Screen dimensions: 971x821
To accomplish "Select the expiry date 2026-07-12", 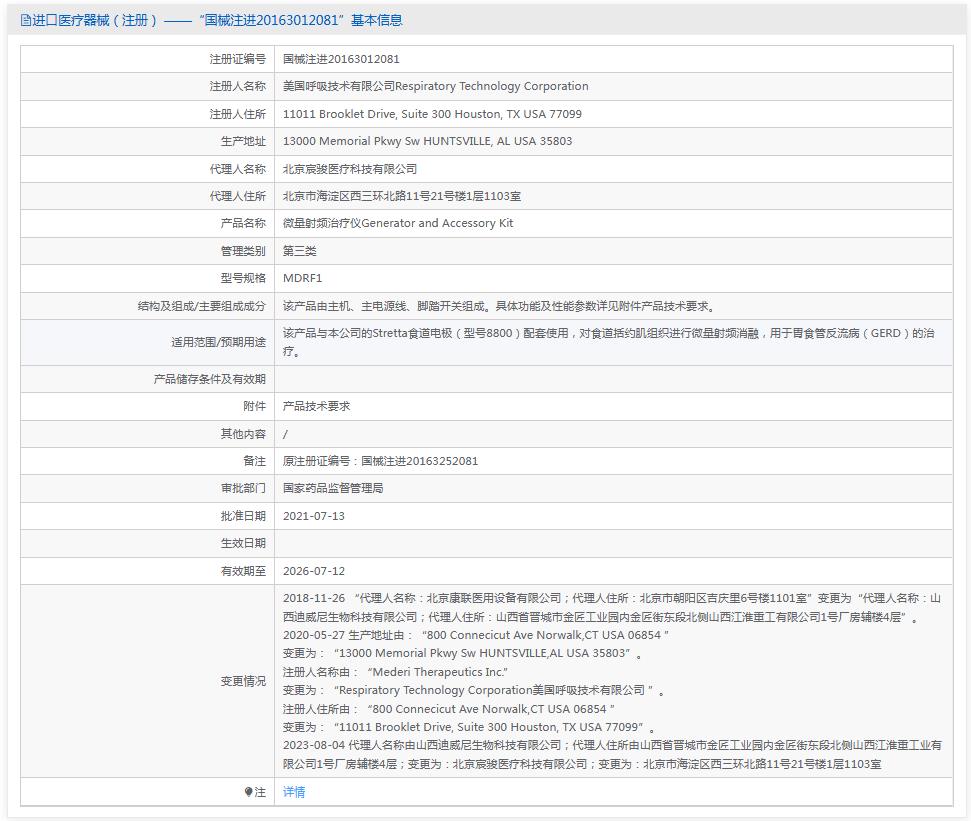I will 314,571.
